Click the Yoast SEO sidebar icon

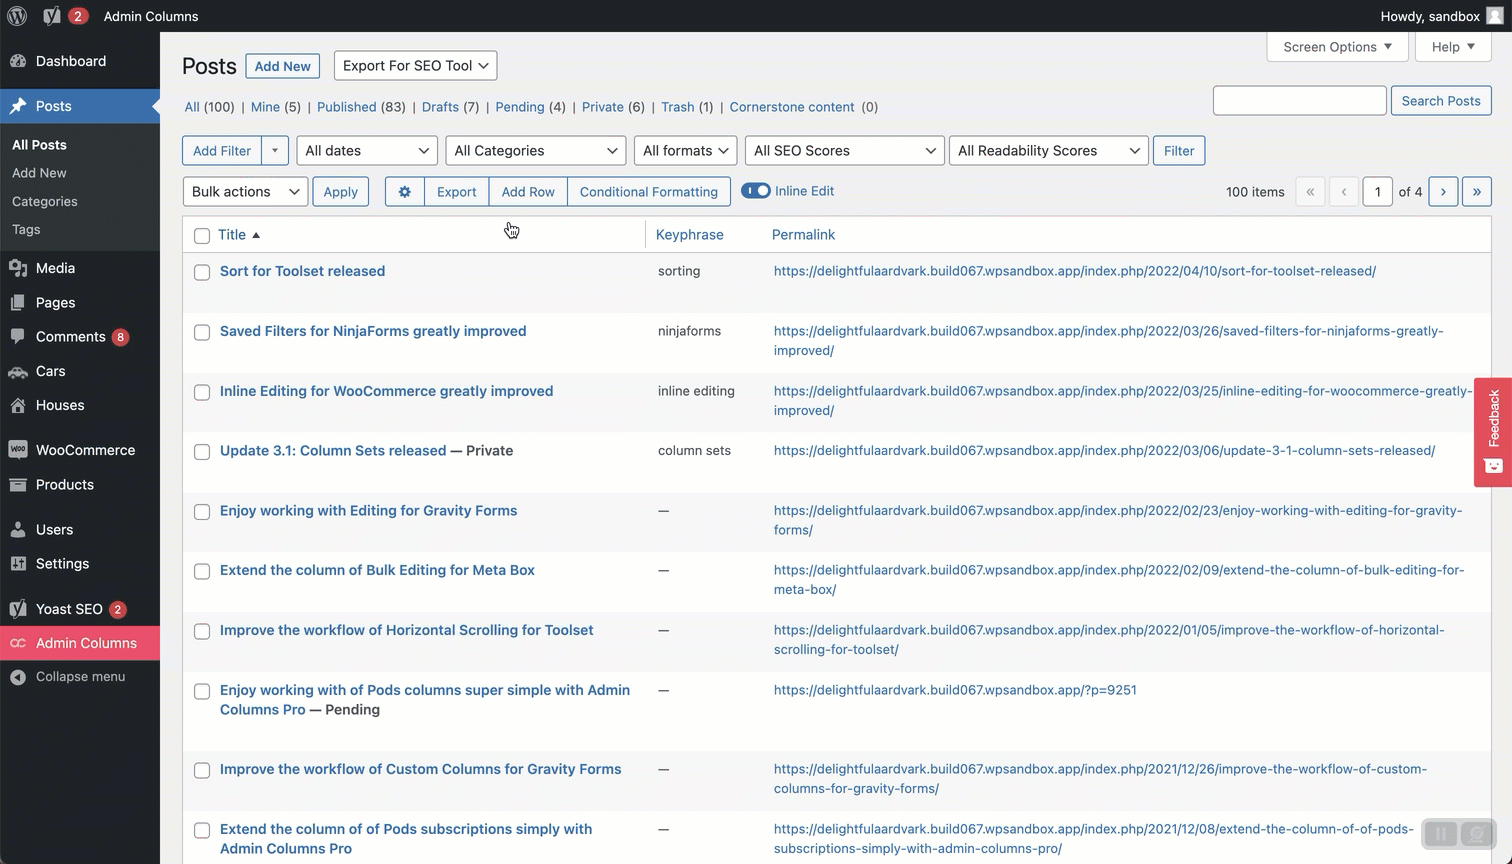click(x=18, y=609)
